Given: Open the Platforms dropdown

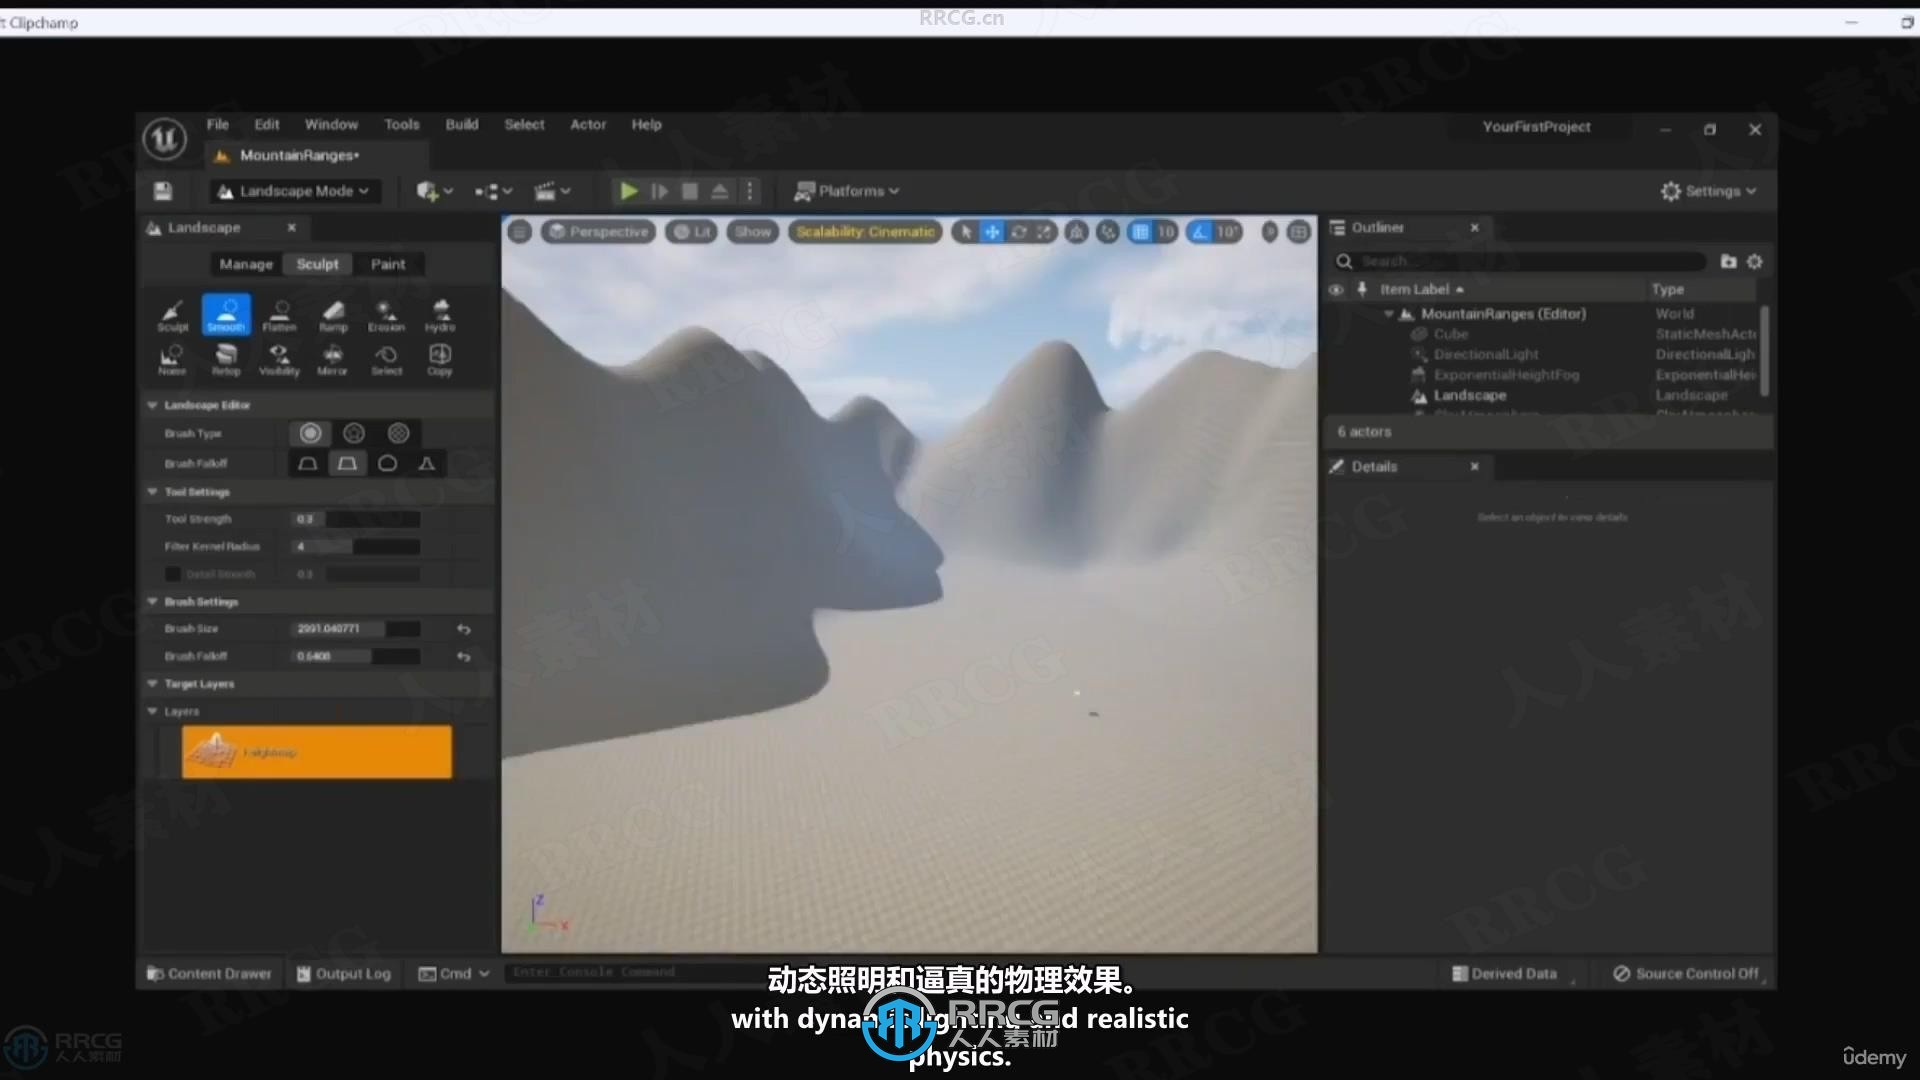Looking at the screenshot, I should pyautogui.click(x=847, y=191).
